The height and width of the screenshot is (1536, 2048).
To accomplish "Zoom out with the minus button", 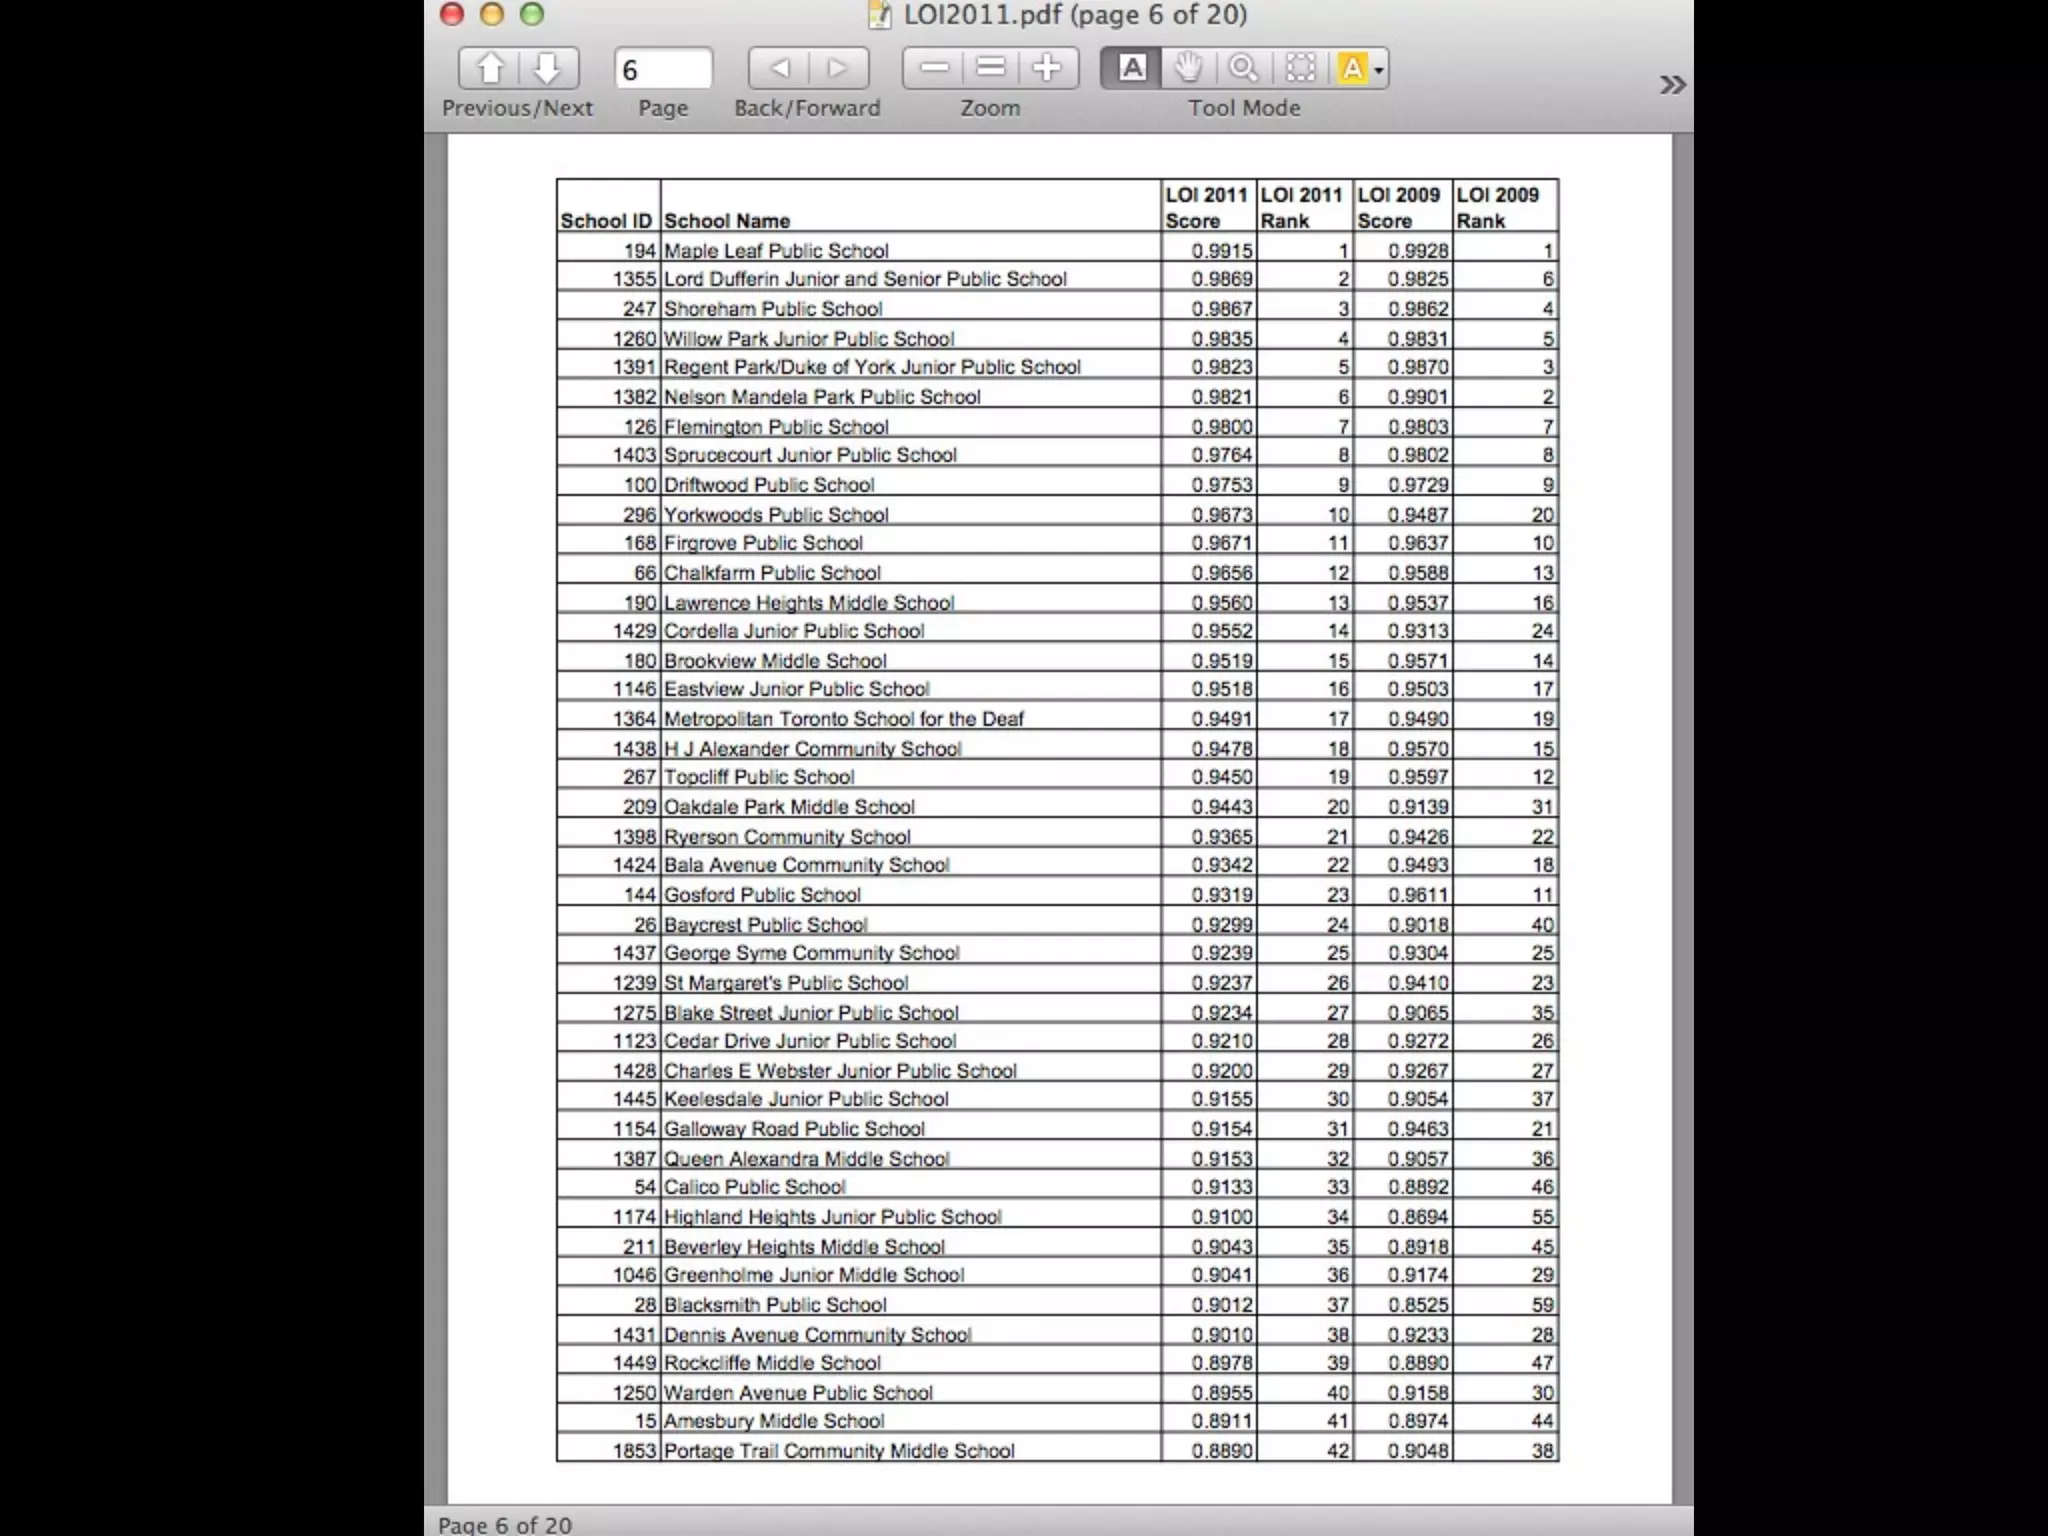I will click(x=933, y=69).
